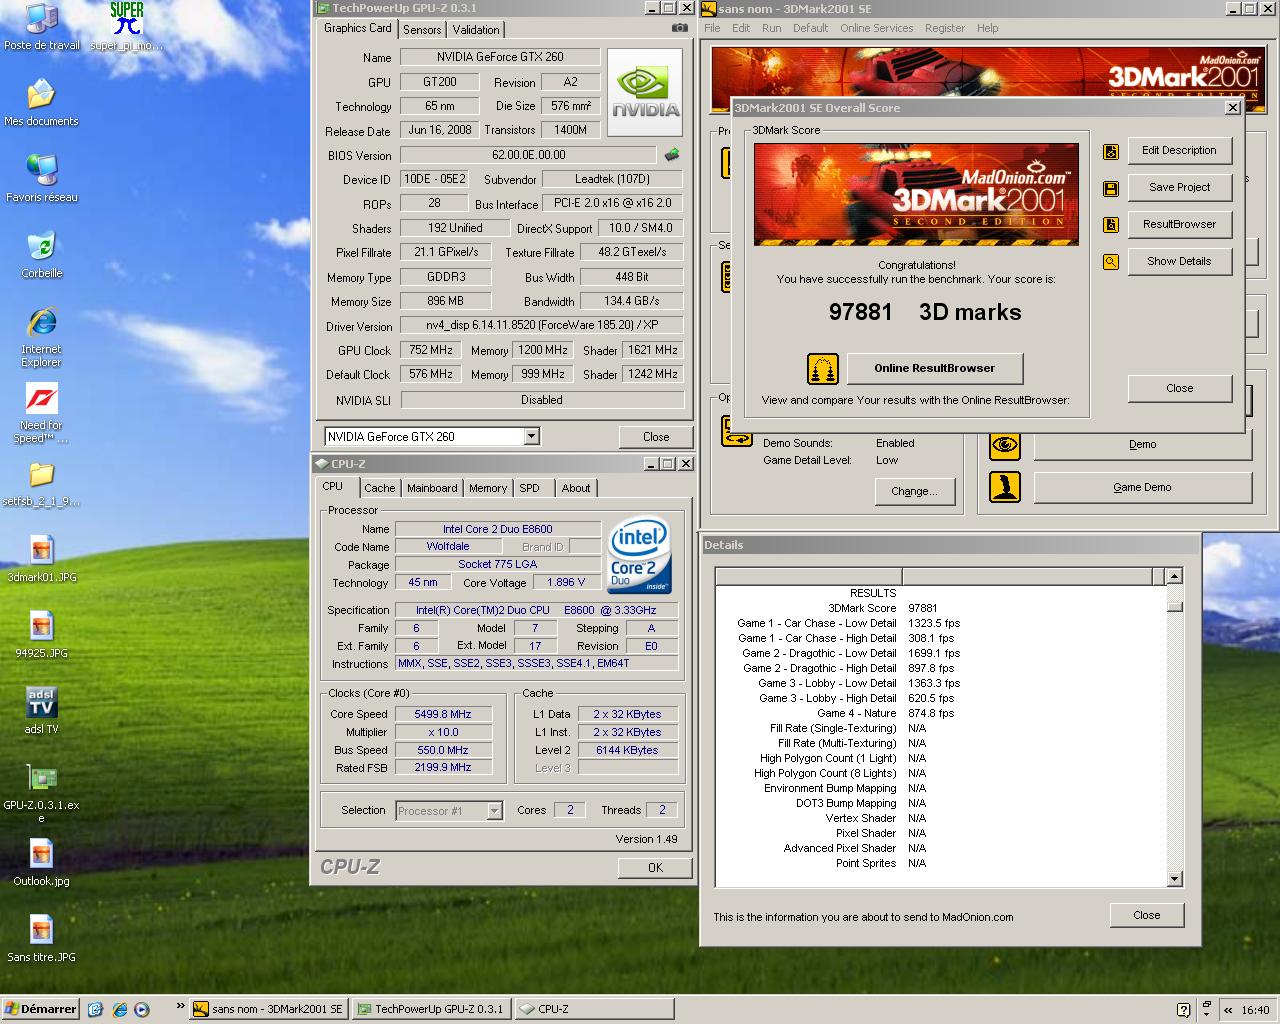Viewport: 1280px width, 1024px height.
Task: Click Close in the Details window
Action: [1146, 915]
